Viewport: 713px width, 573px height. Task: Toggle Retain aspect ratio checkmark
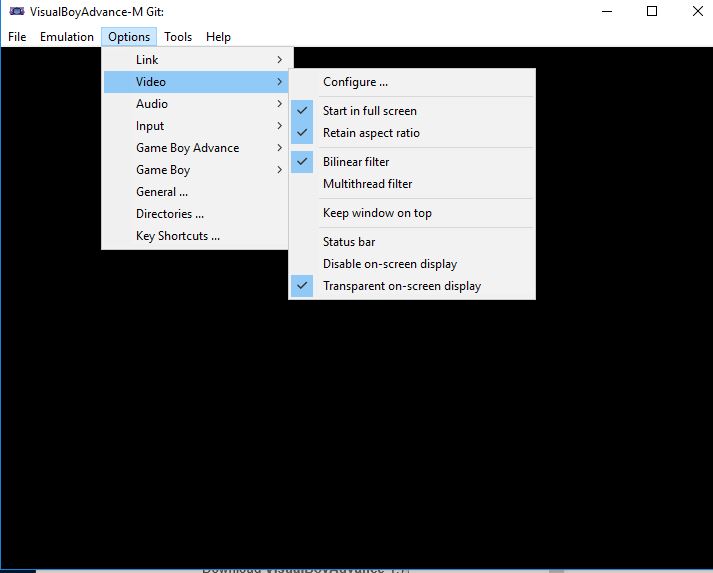click(412, 133)
